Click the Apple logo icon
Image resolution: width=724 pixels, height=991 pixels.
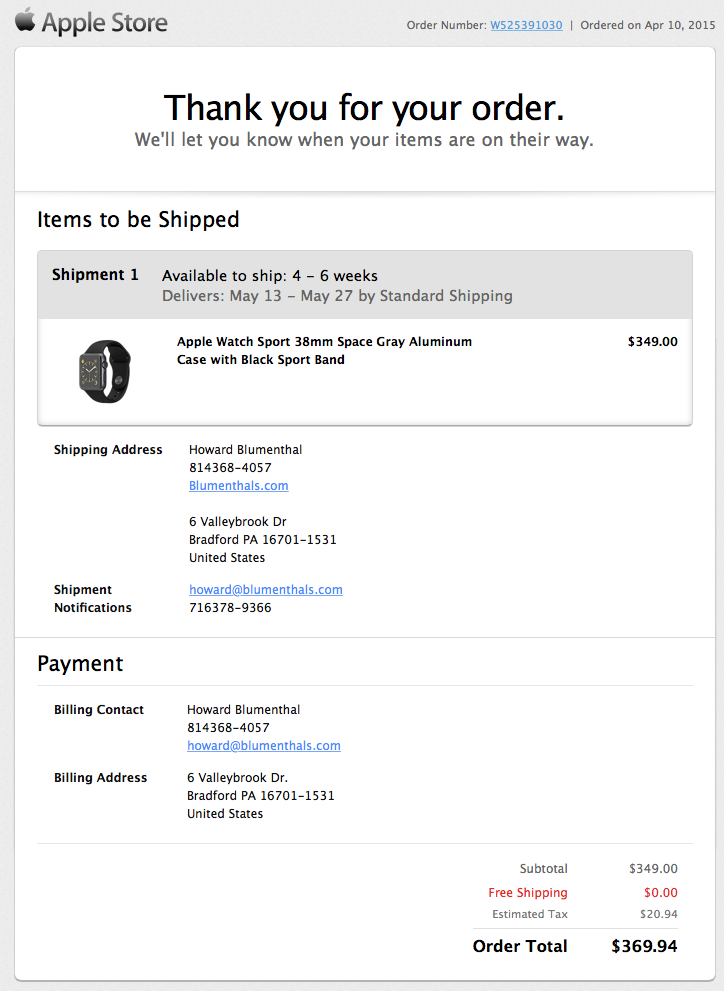pyautogui.click(x=24, y=20)
